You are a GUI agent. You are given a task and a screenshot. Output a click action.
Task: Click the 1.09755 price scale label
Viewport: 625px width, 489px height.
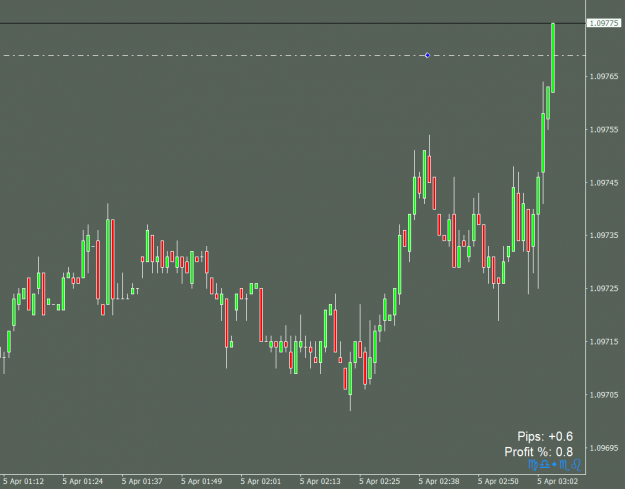point(604,130)
